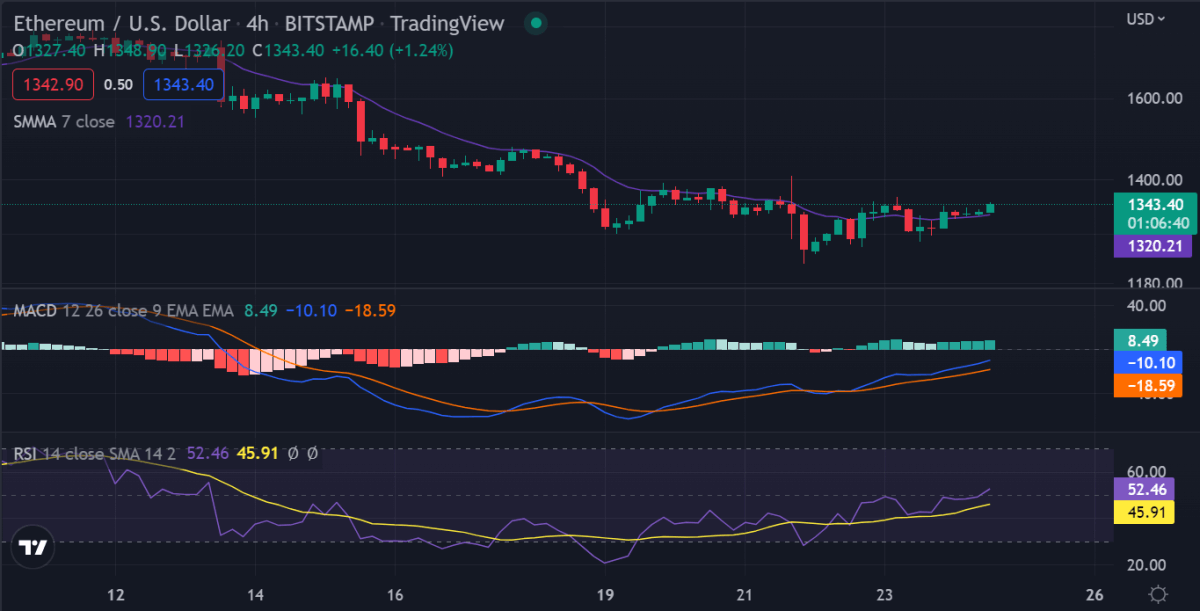Click the date label 26 on time axis
Image resolution: width=1200 pixels, height=611 pixels.
[x=1094, y=593]
